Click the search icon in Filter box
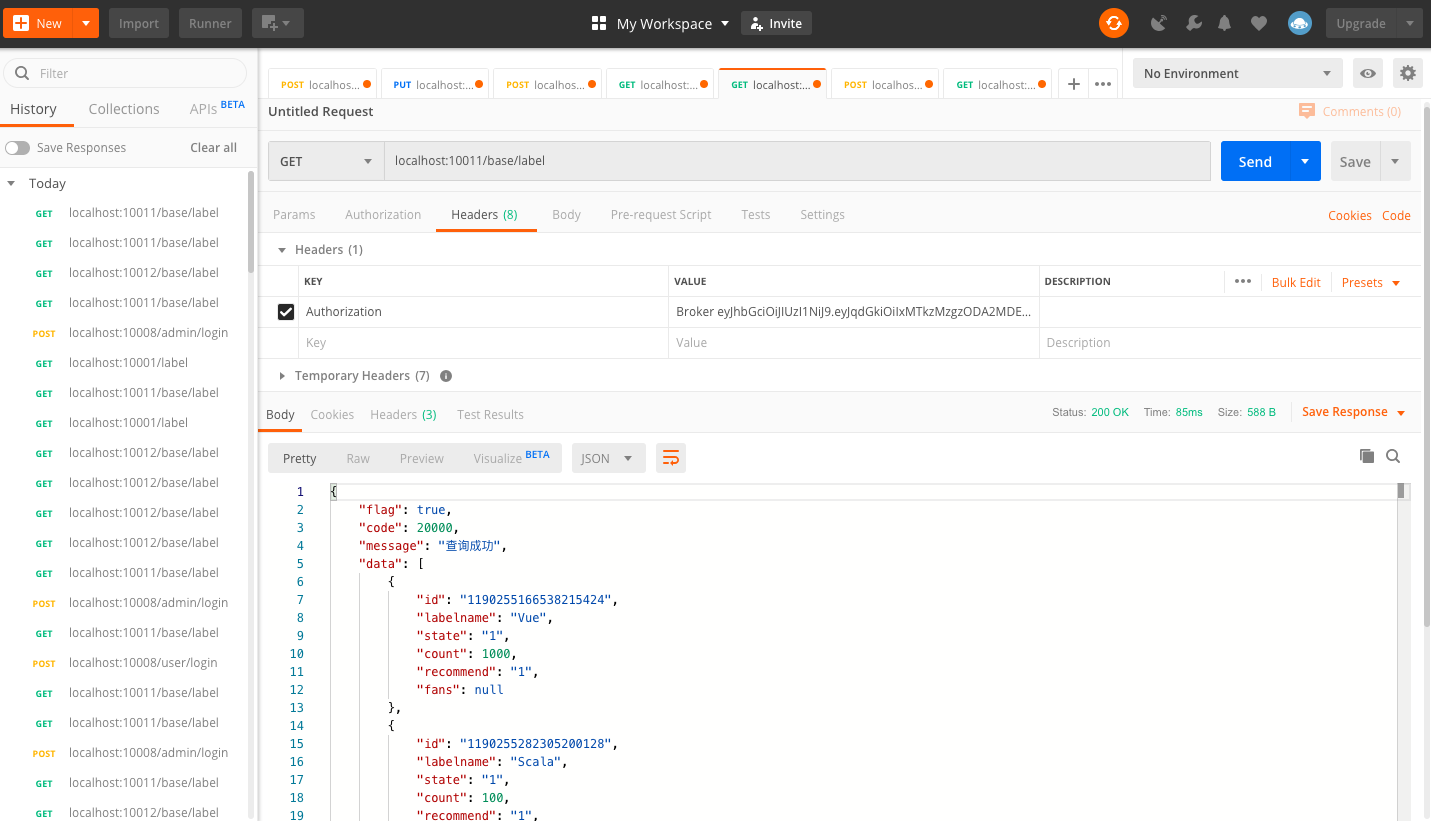The image size is (1431, 821). coord(22,73)
